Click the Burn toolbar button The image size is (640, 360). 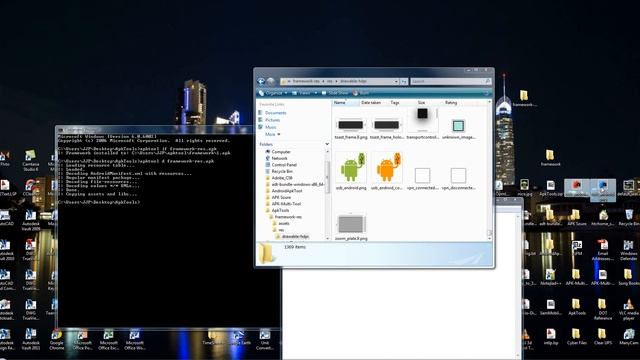[361, 93]
